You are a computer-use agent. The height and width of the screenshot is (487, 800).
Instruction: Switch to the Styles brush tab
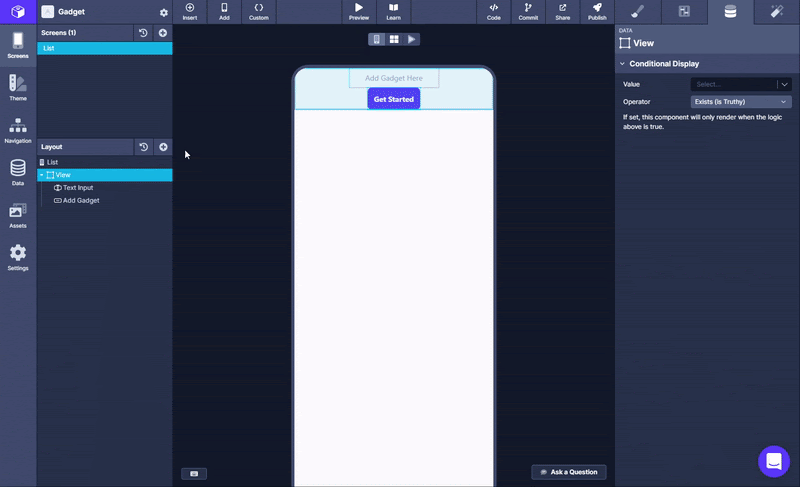[x=638, y=12]
